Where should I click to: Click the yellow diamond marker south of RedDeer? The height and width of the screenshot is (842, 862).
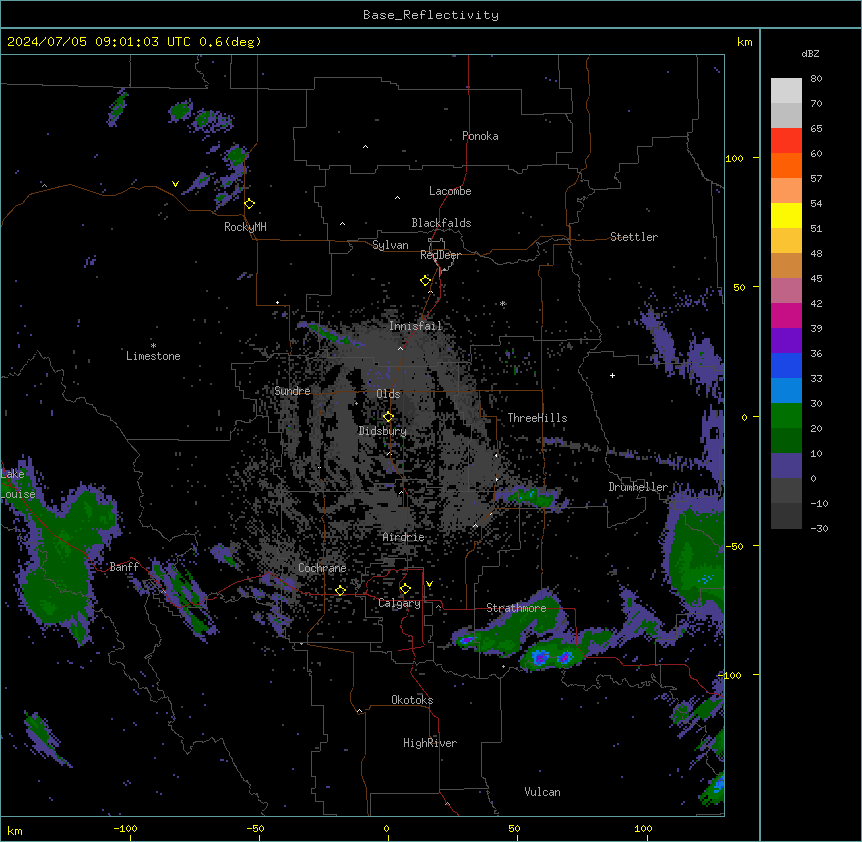pos(426,280)
